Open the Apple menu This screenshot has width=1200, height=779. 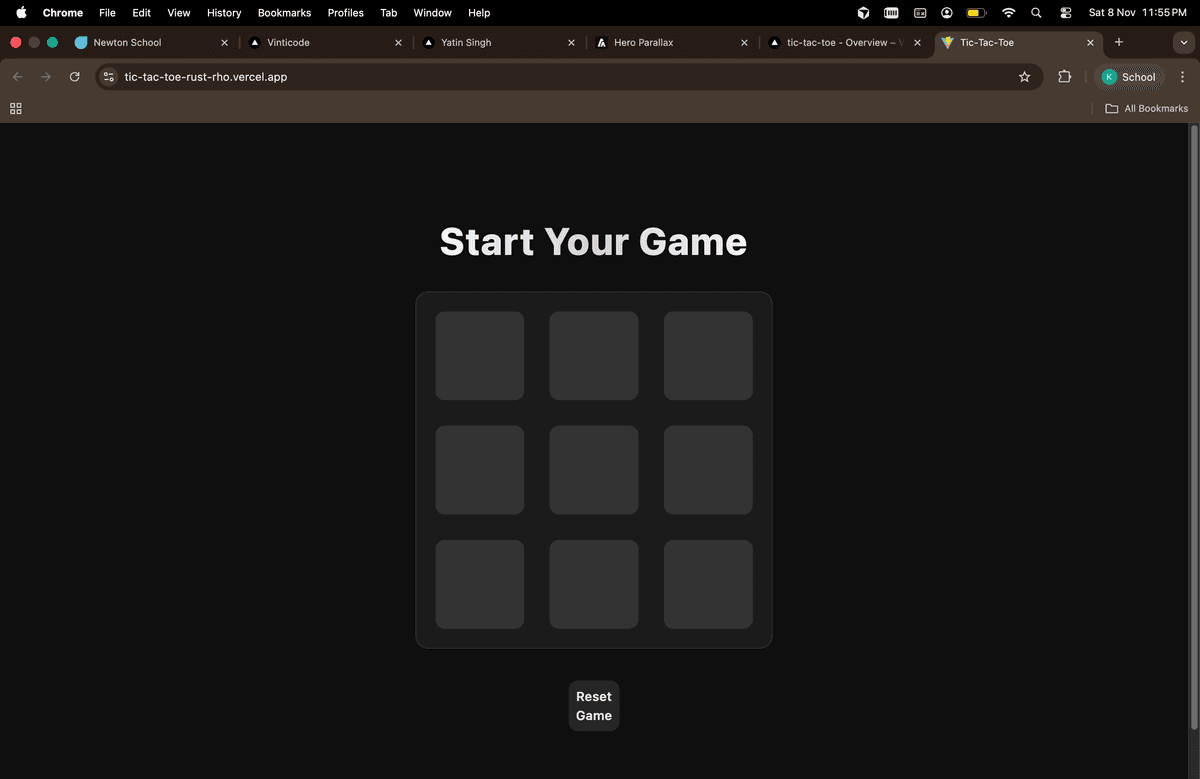click(x=21, y=13)
